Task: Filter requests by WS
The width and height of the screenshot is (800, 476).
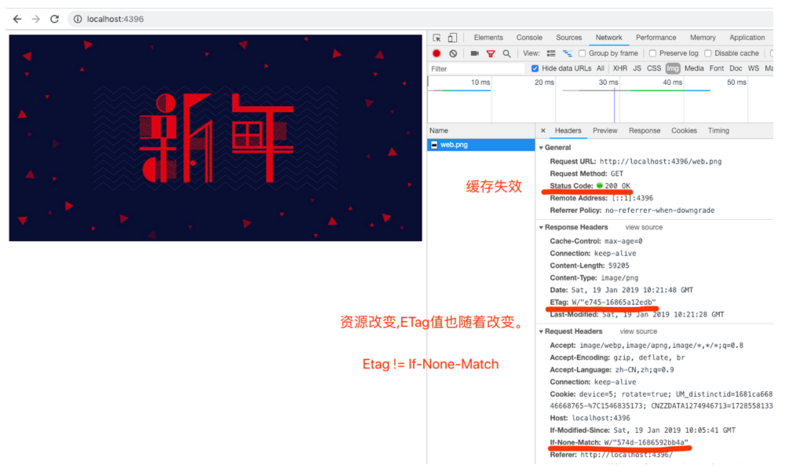Action: (x=753, y=68)
